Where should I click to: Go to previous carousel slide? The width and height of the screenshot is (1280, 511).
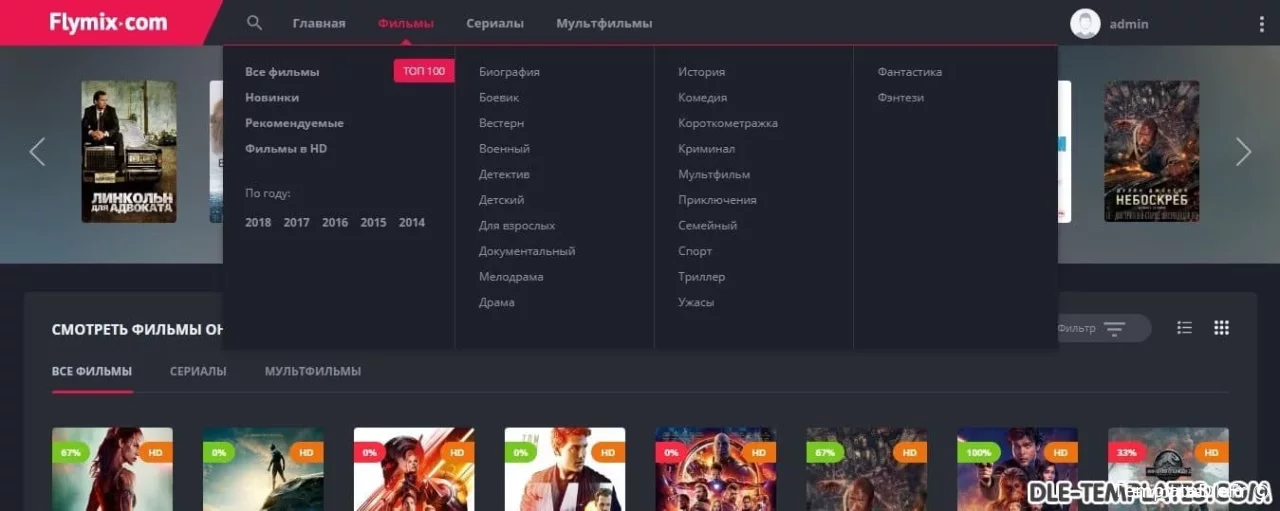37,152
